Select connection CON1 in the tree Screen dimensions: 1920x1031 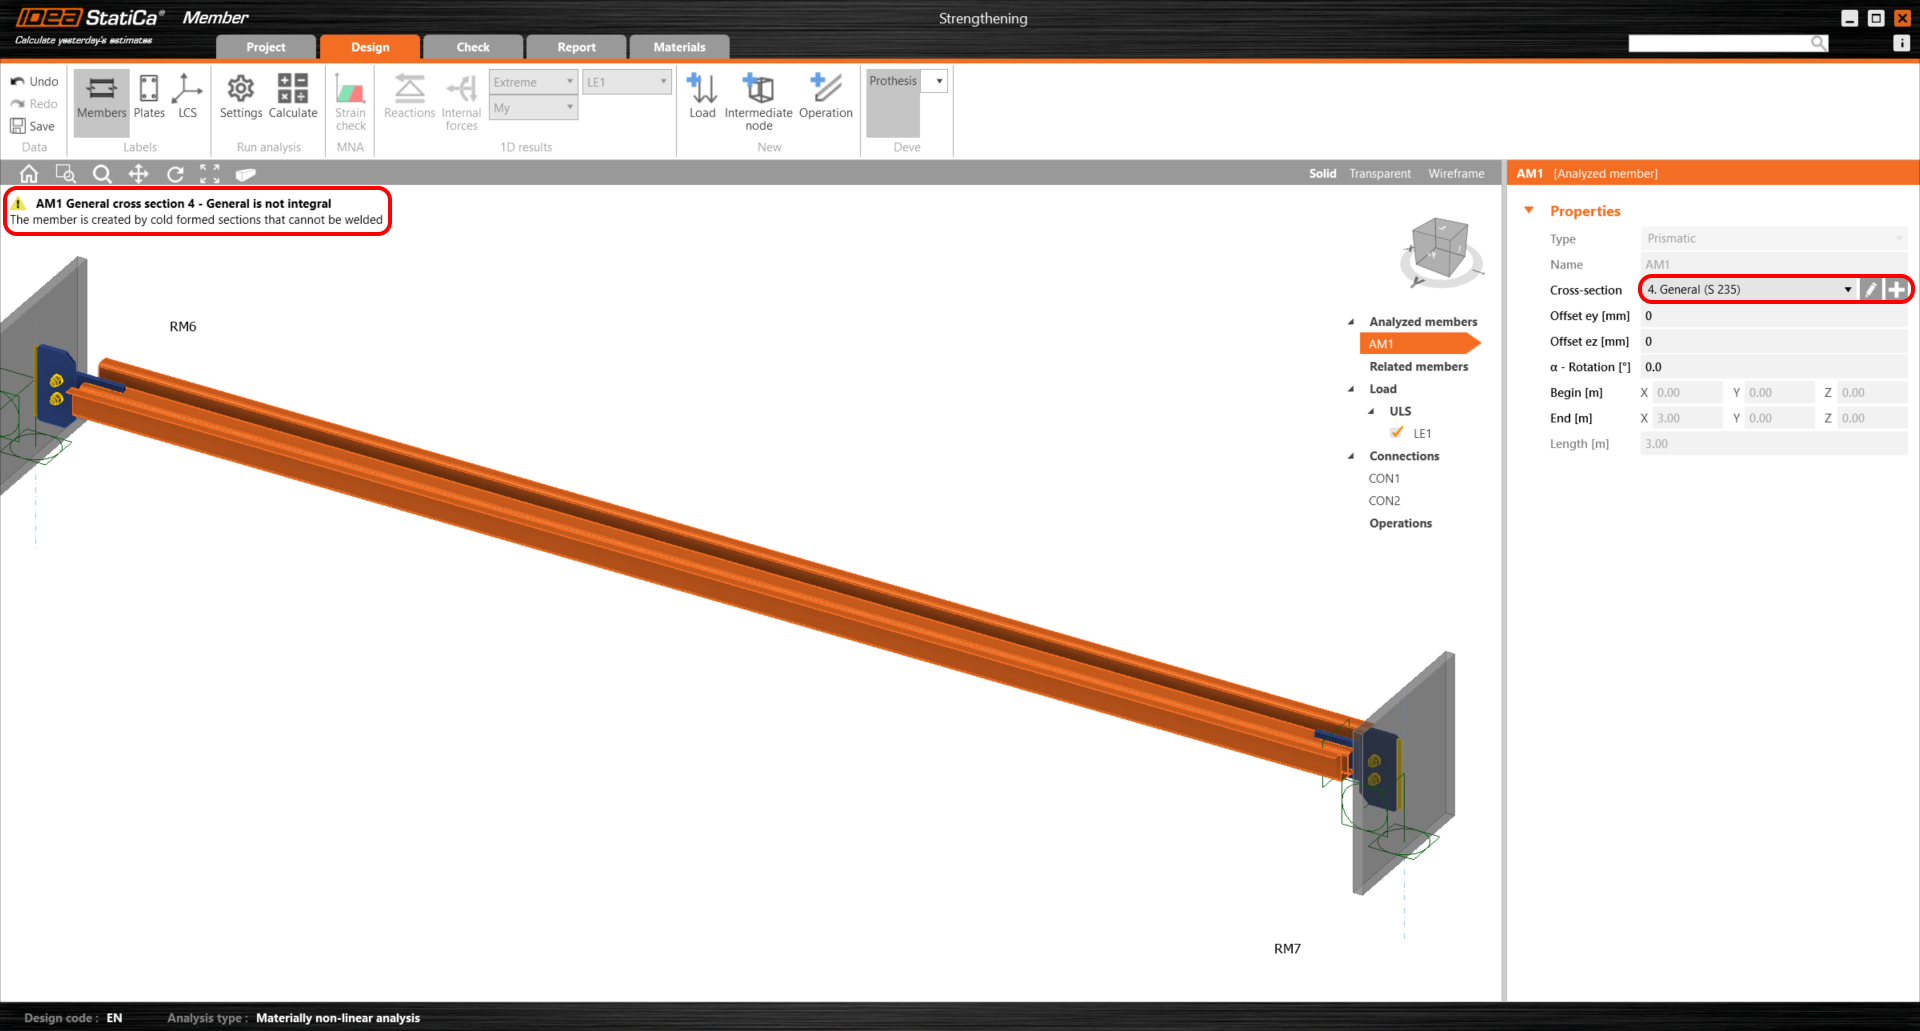[1384, 478]
